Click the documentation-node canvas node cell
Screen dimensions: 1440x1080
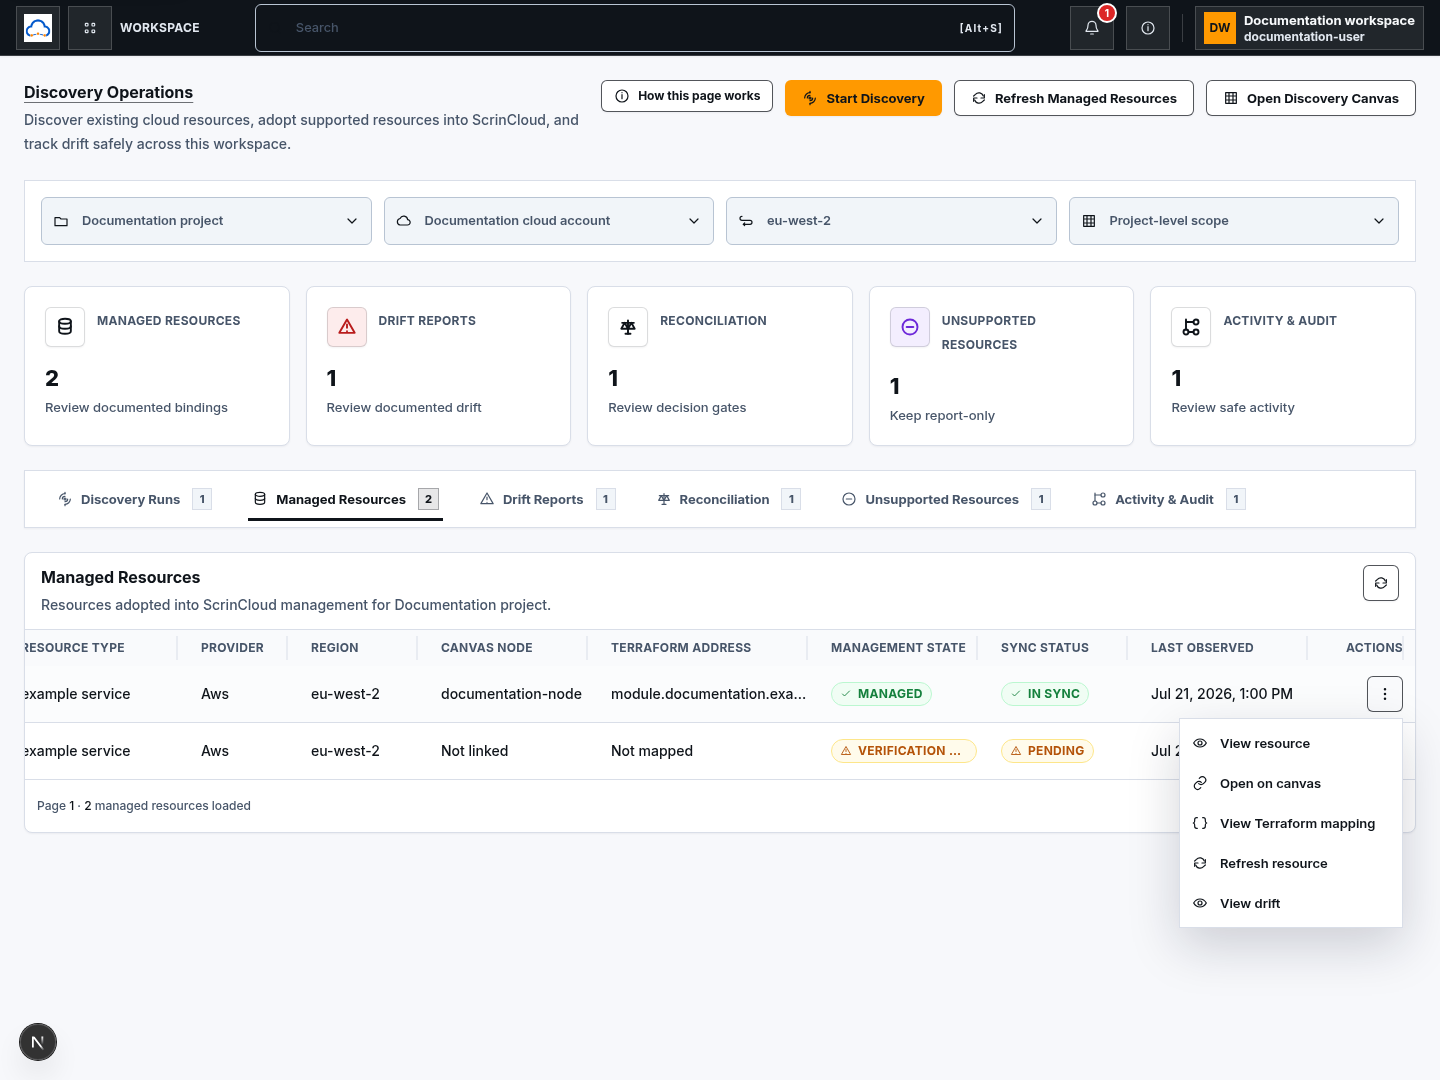(x=511, y=694)
